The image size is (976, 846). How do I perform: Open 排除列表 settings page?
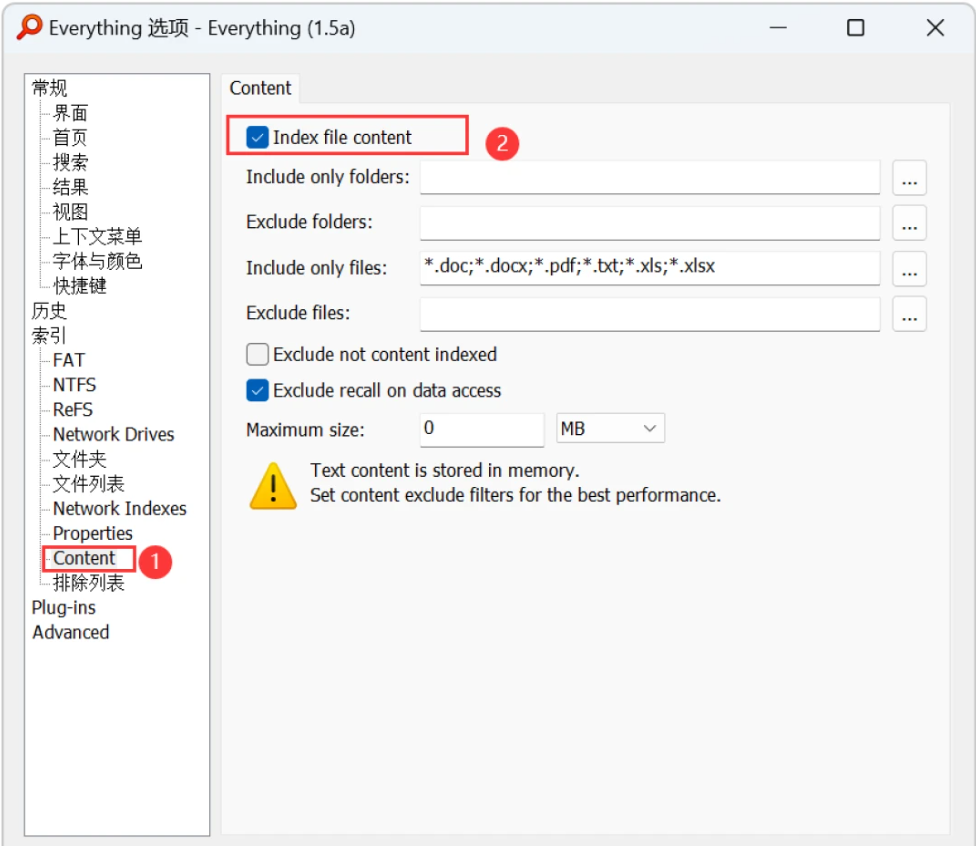[88, 583]
